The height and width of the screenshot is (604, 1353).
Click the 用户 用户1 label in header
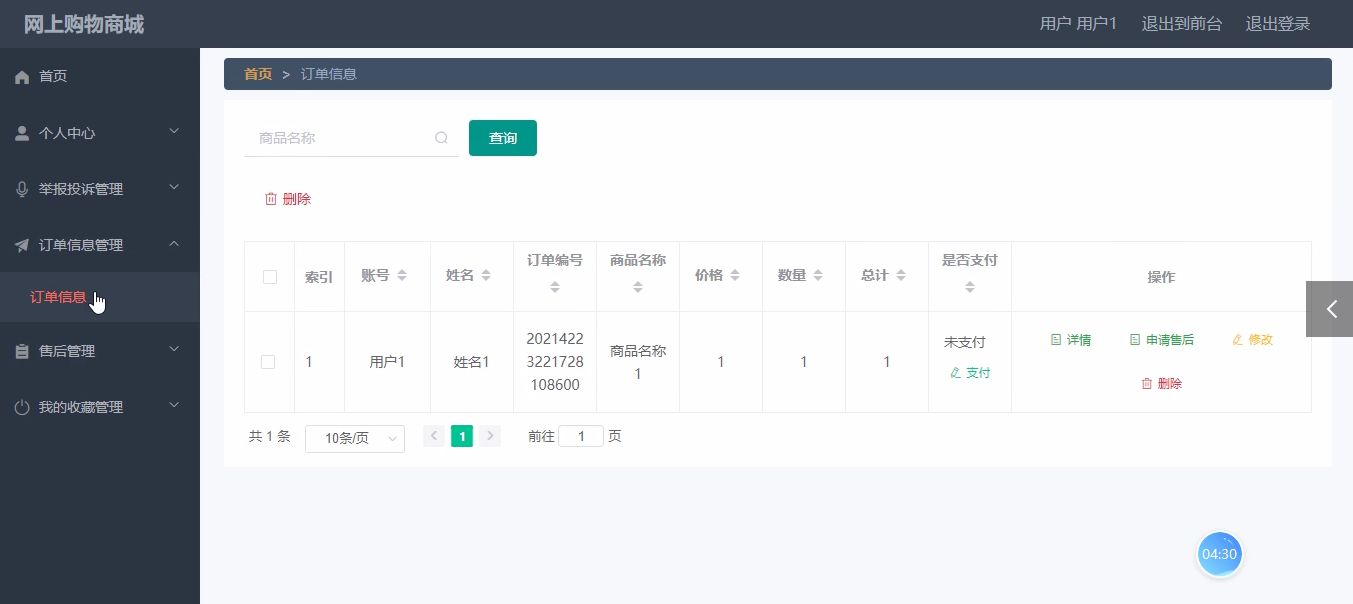(x=1078, y=24)
